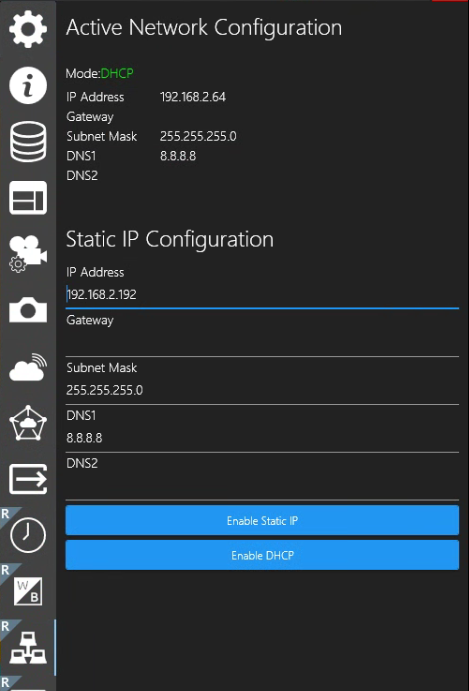
Task: Open the clock time settings icon
Action: click(28, 535)
